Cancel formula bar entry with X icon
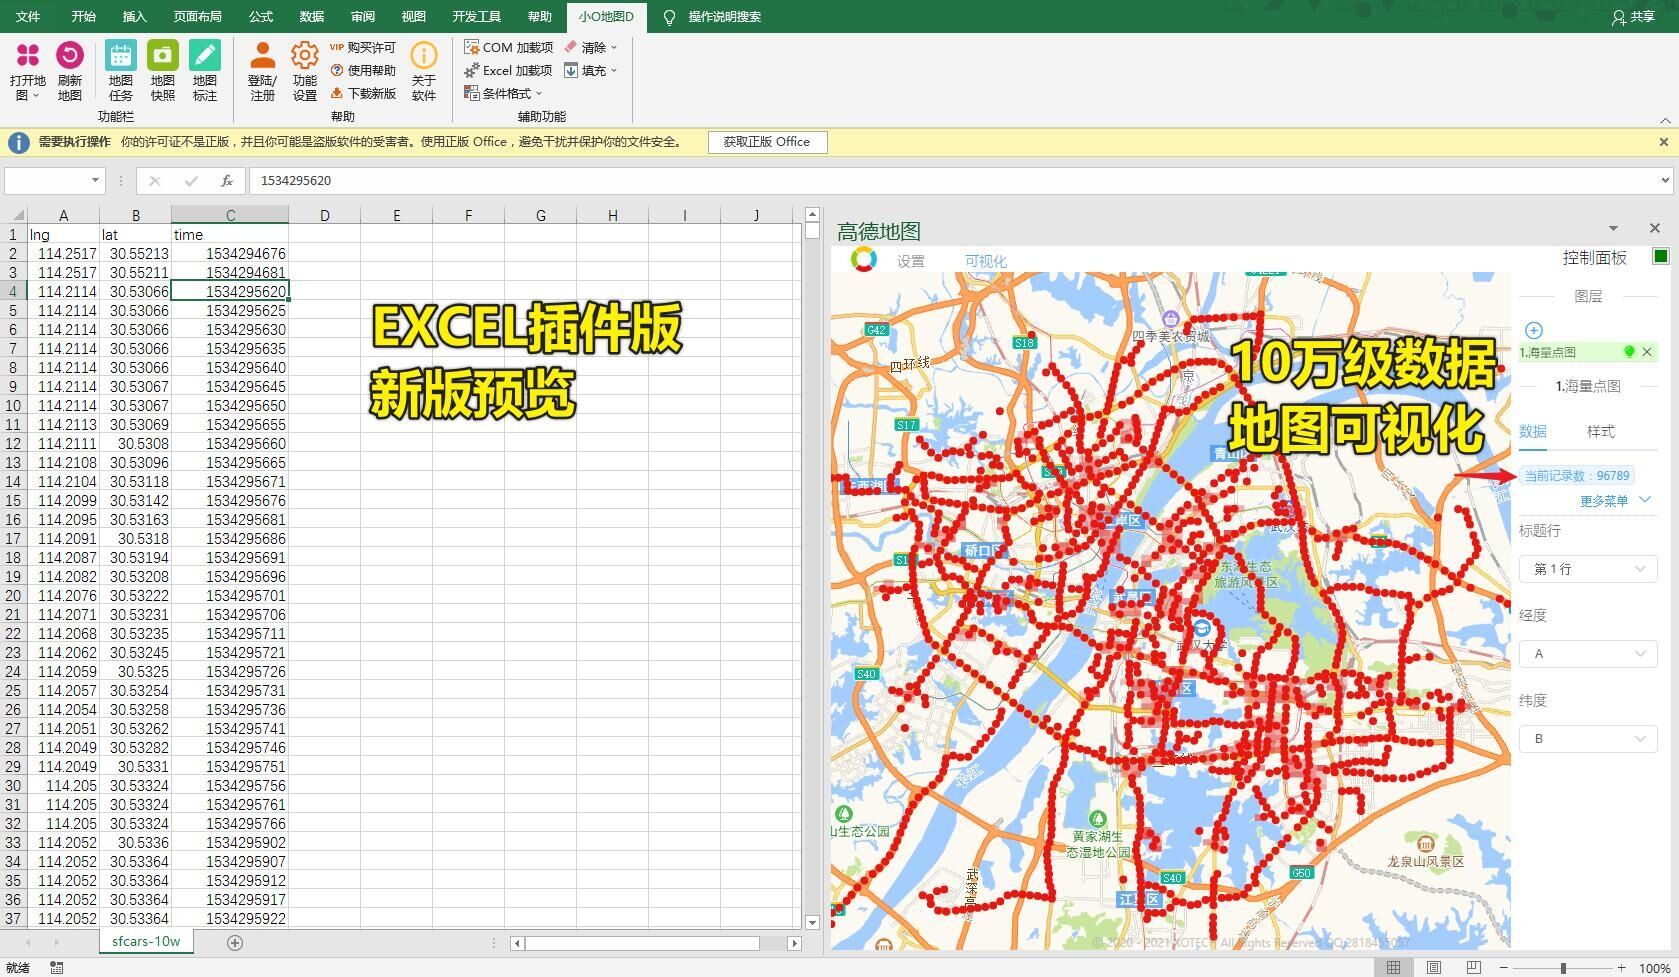Viewport: 1679px width, 977px height. tap(154, 181)
